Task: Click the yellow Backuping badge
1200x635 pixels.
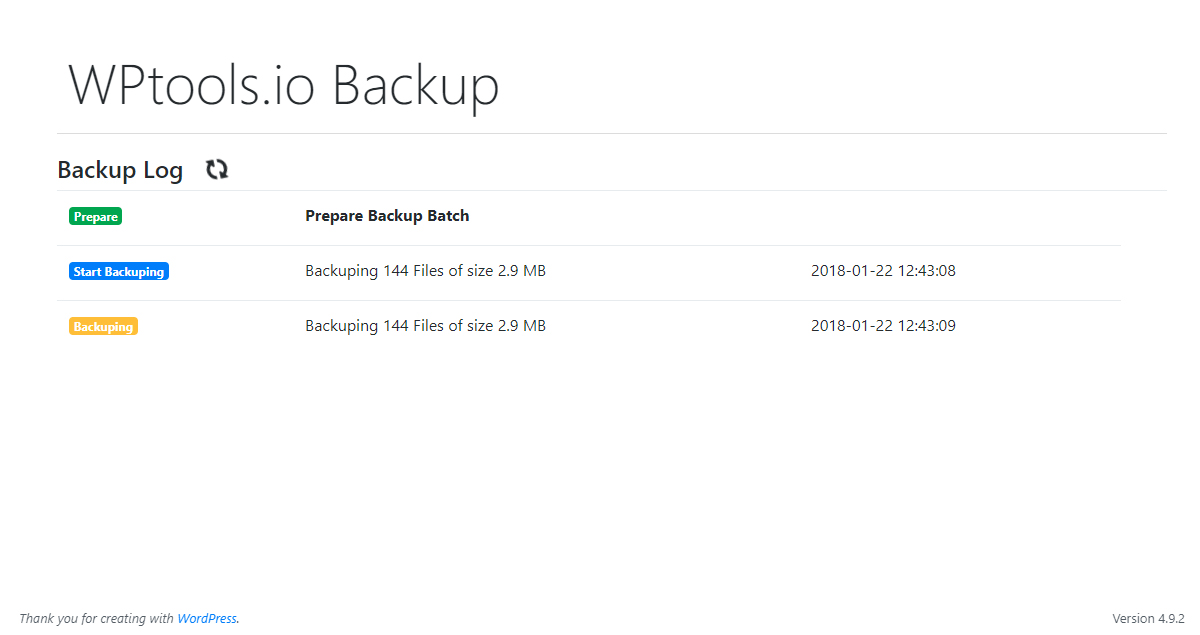Action: pos(103,326)
